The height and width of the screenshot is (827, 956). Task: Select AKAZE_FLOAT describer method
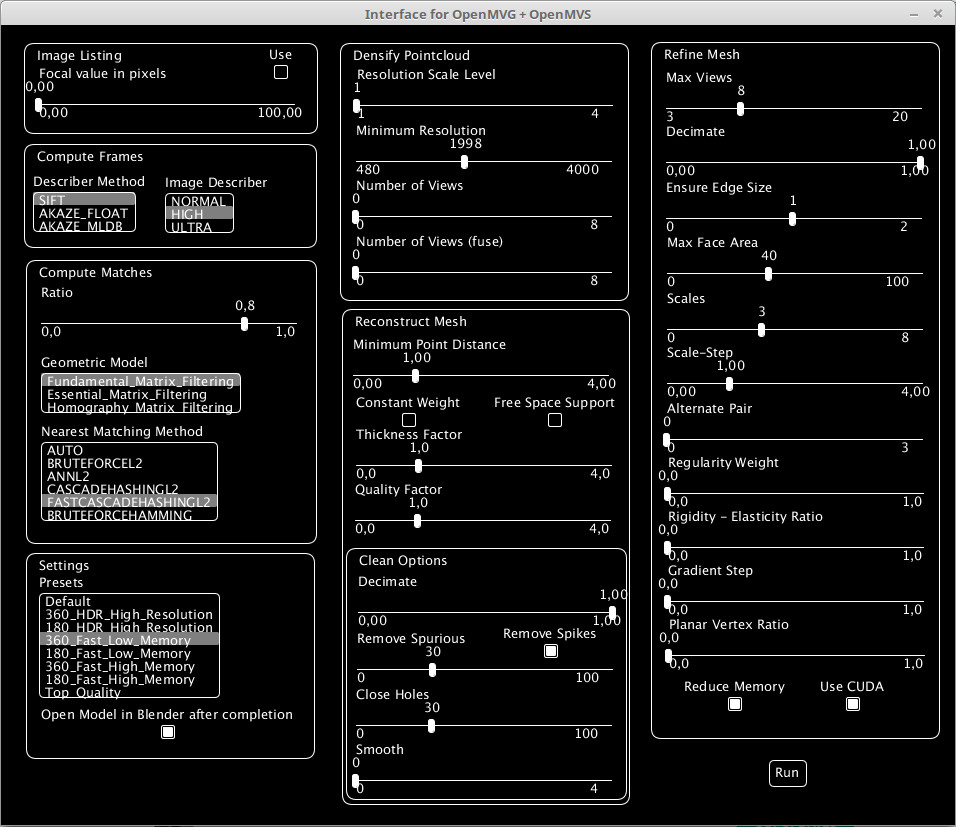pos(85,214)
